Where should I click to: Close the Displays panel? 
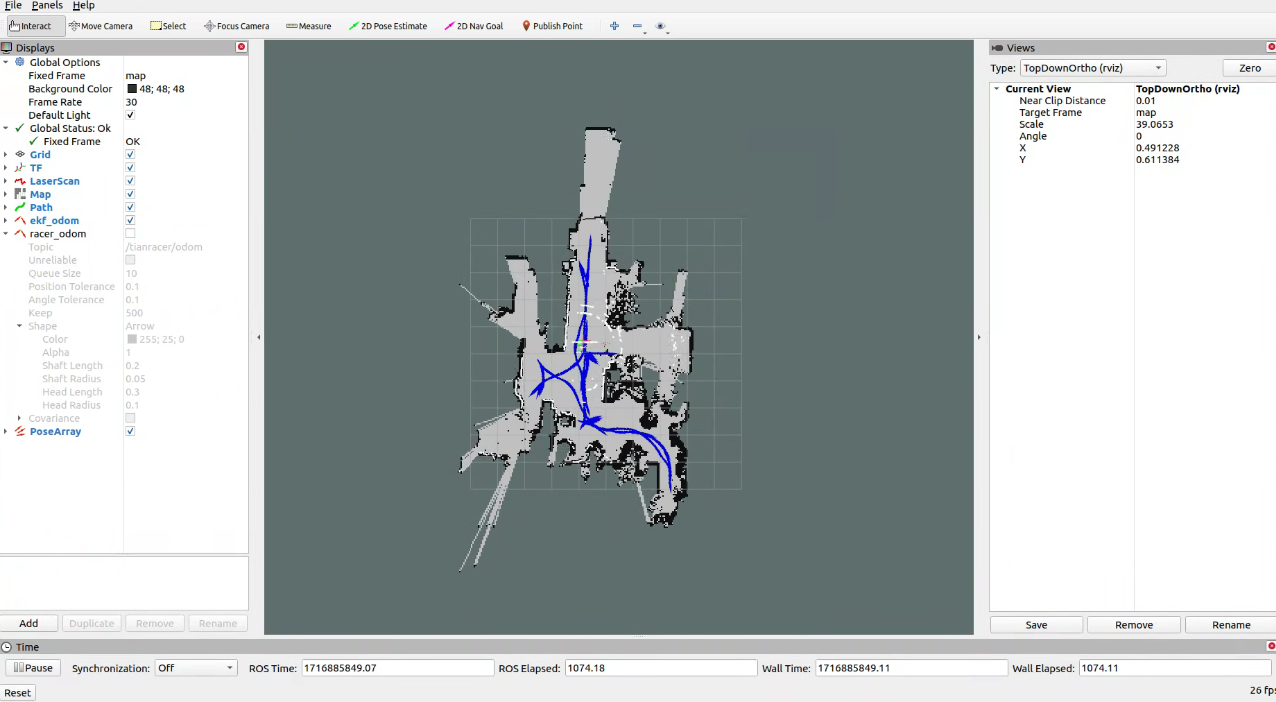click(241, 47)
